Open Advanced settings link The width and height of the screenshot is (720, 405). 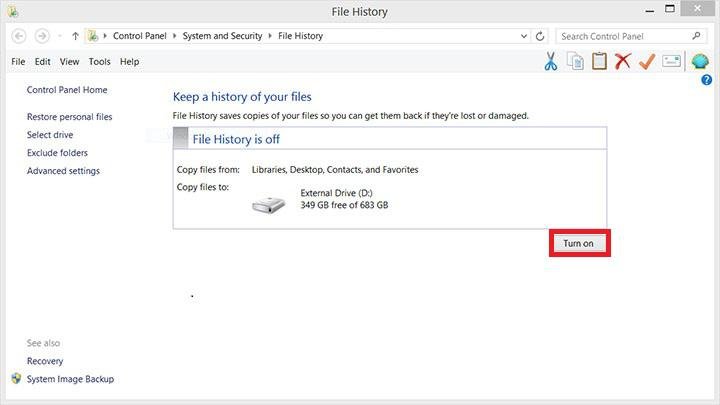[x=63, y=171]
